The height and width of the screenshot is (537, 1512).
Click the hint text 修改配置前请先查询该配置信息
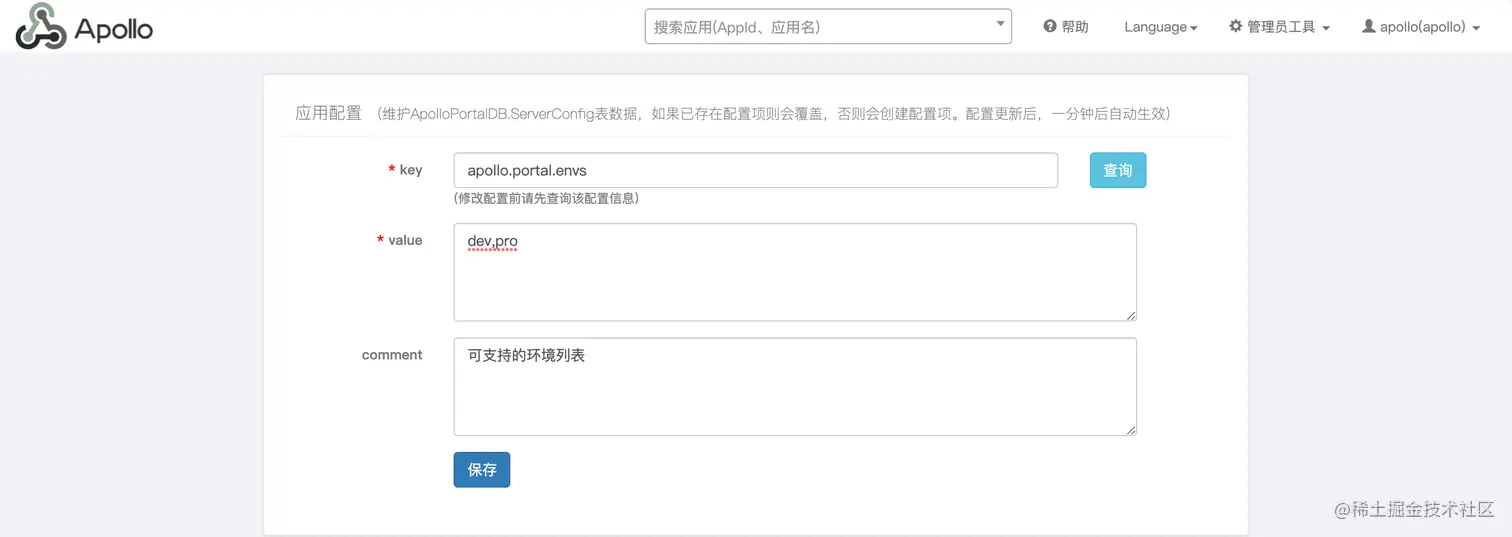(546, 198)
